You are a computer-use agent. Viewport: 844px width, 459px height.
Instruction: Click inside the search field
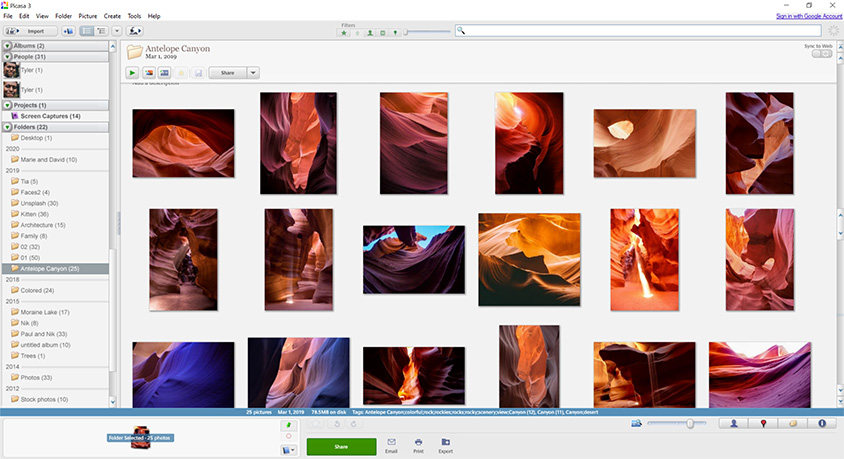[638, 31]
